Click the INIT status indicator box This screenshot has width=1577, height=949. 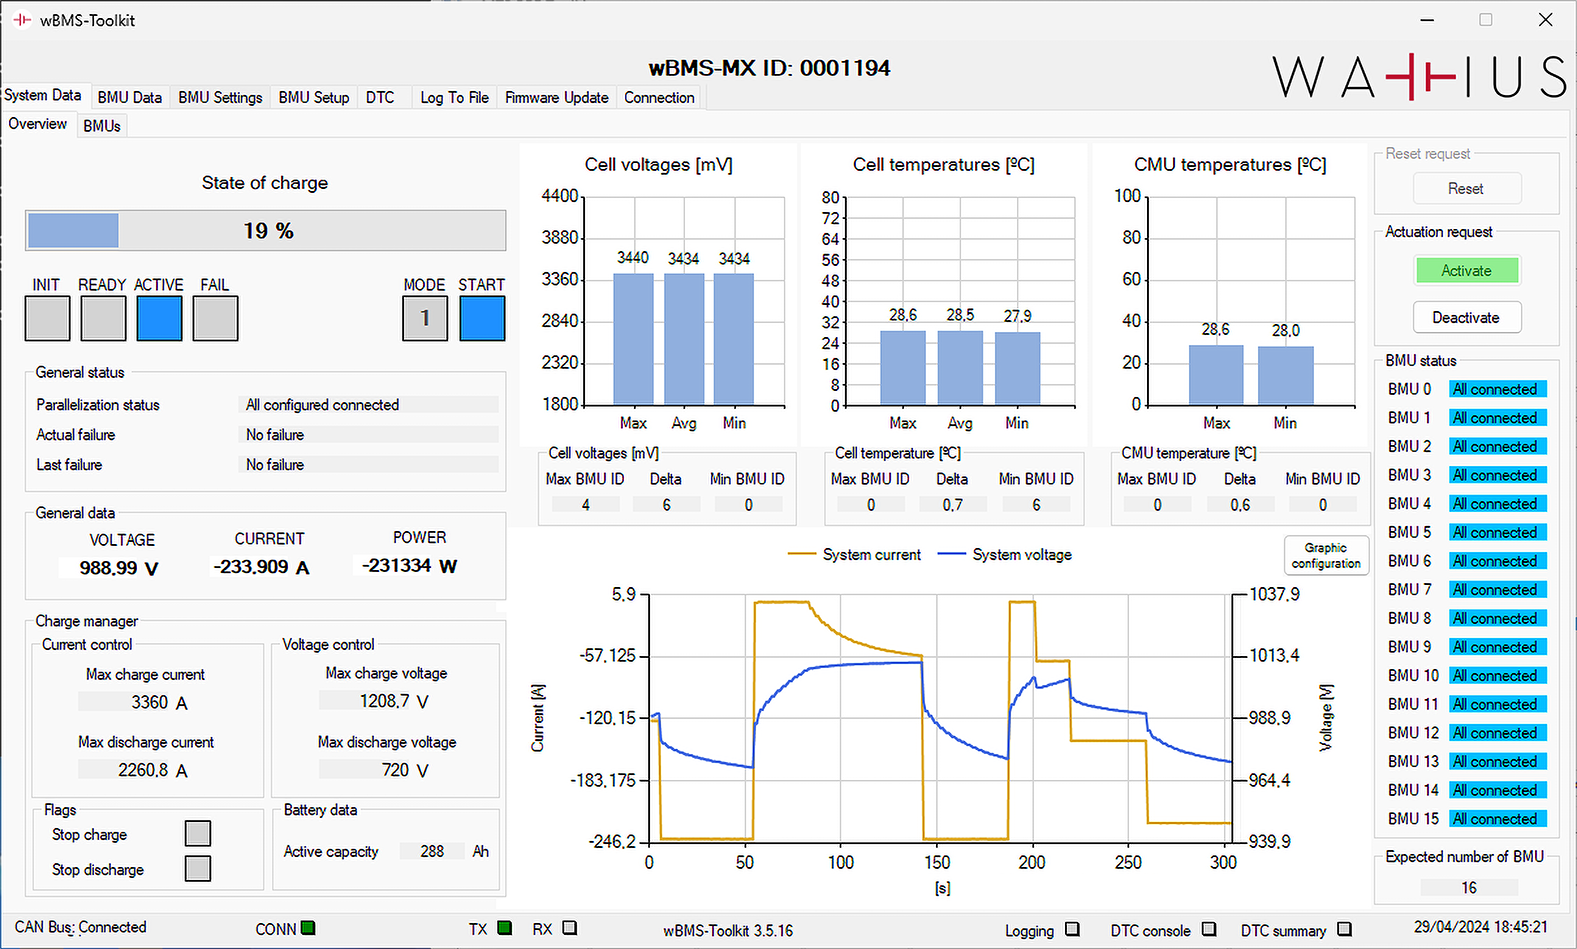[47, 319]
